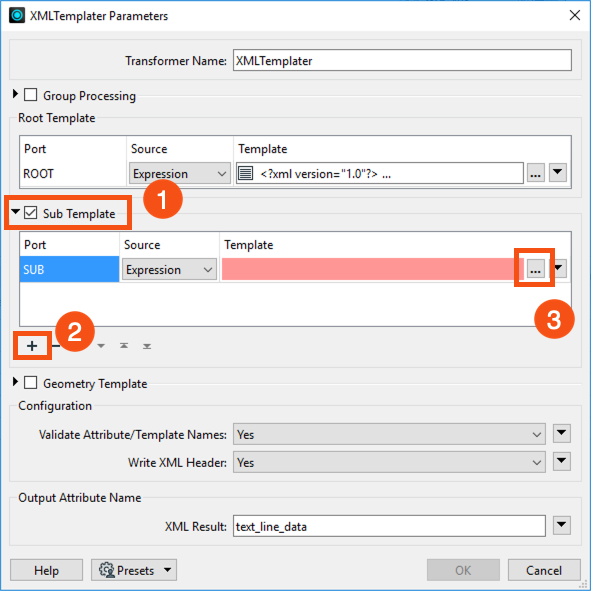591x591 pixels.
Task: Click the XML Result input field
Action: (389, 526)
